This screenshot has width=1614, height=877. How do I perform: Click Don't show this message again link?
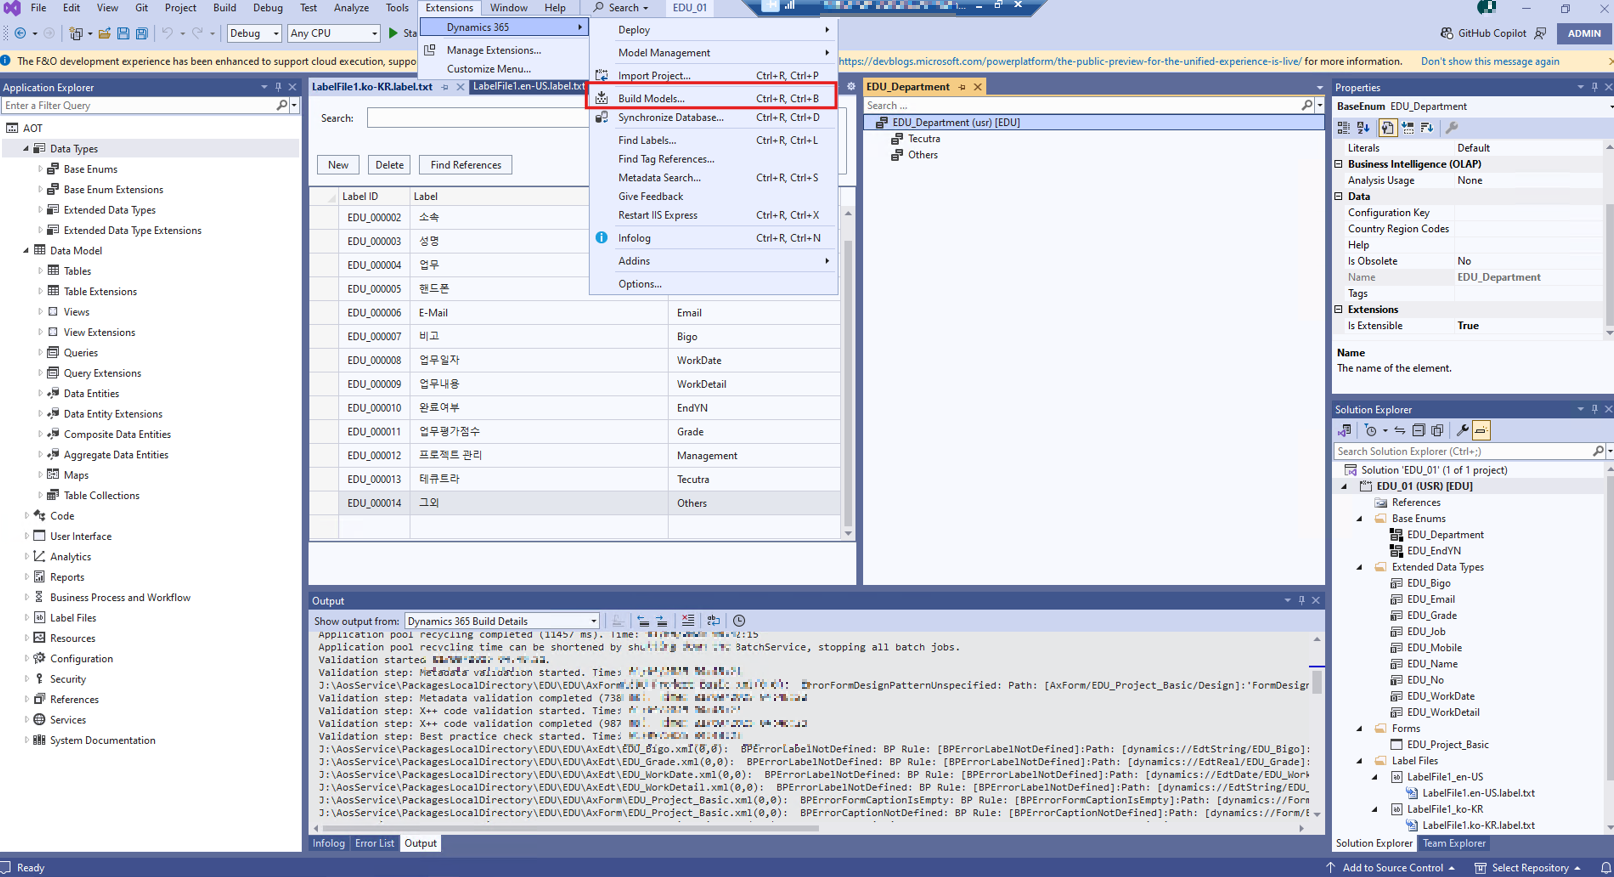coord(1490,61)
